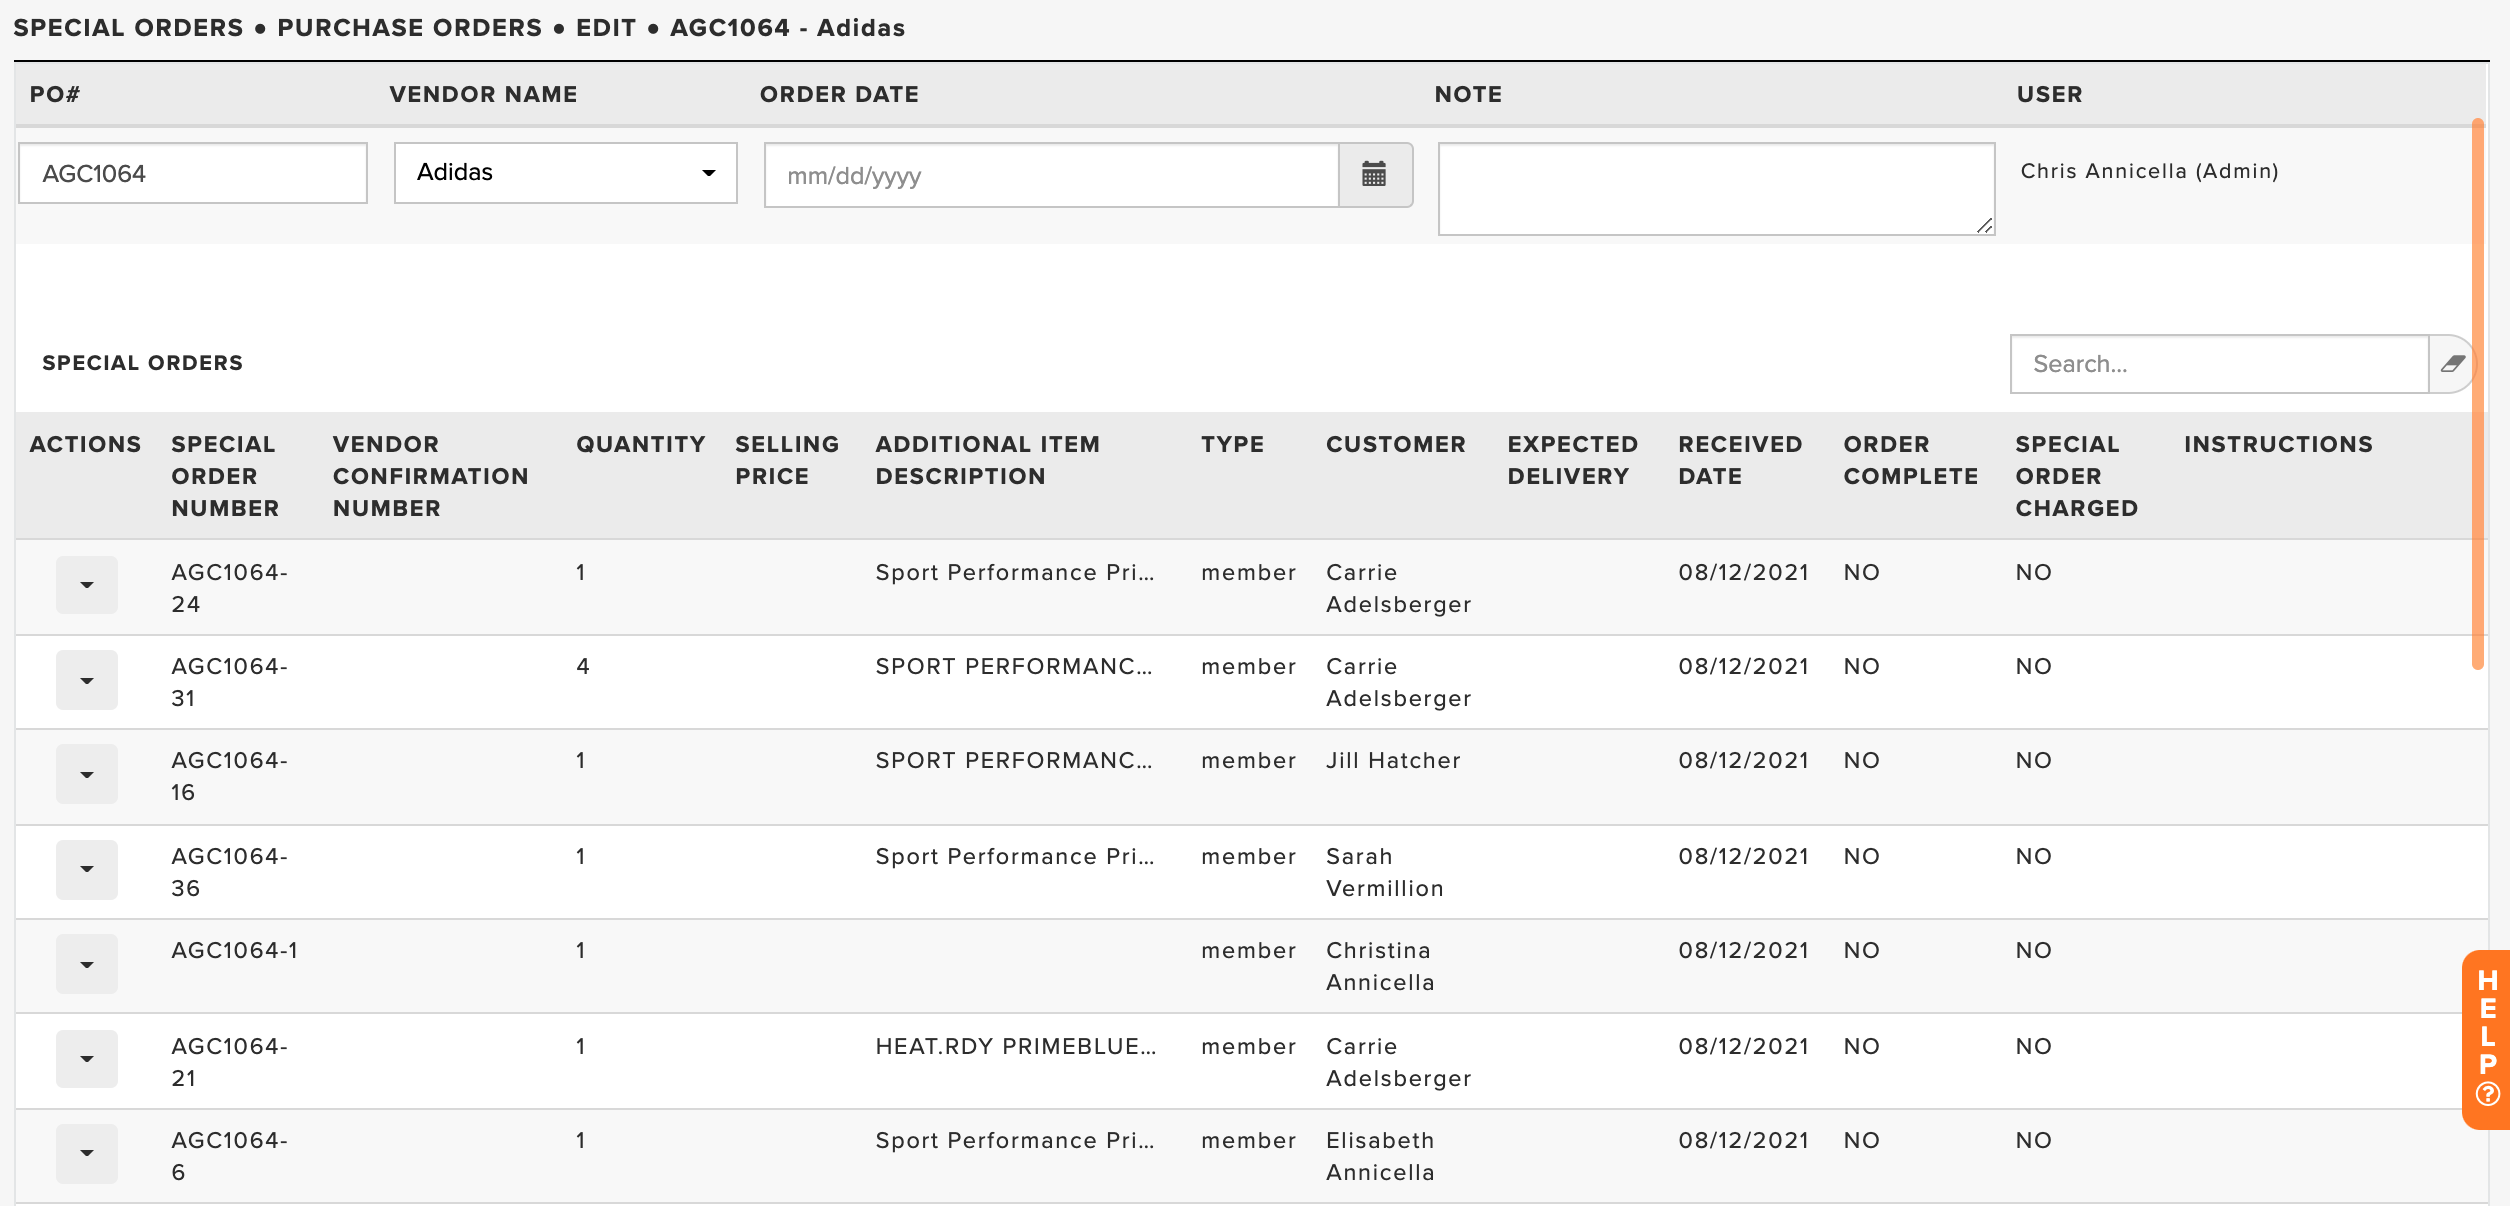Viewport: 2510px width, 1206px height.
Task: Click into the Note text area
Action: point(1716,189)
